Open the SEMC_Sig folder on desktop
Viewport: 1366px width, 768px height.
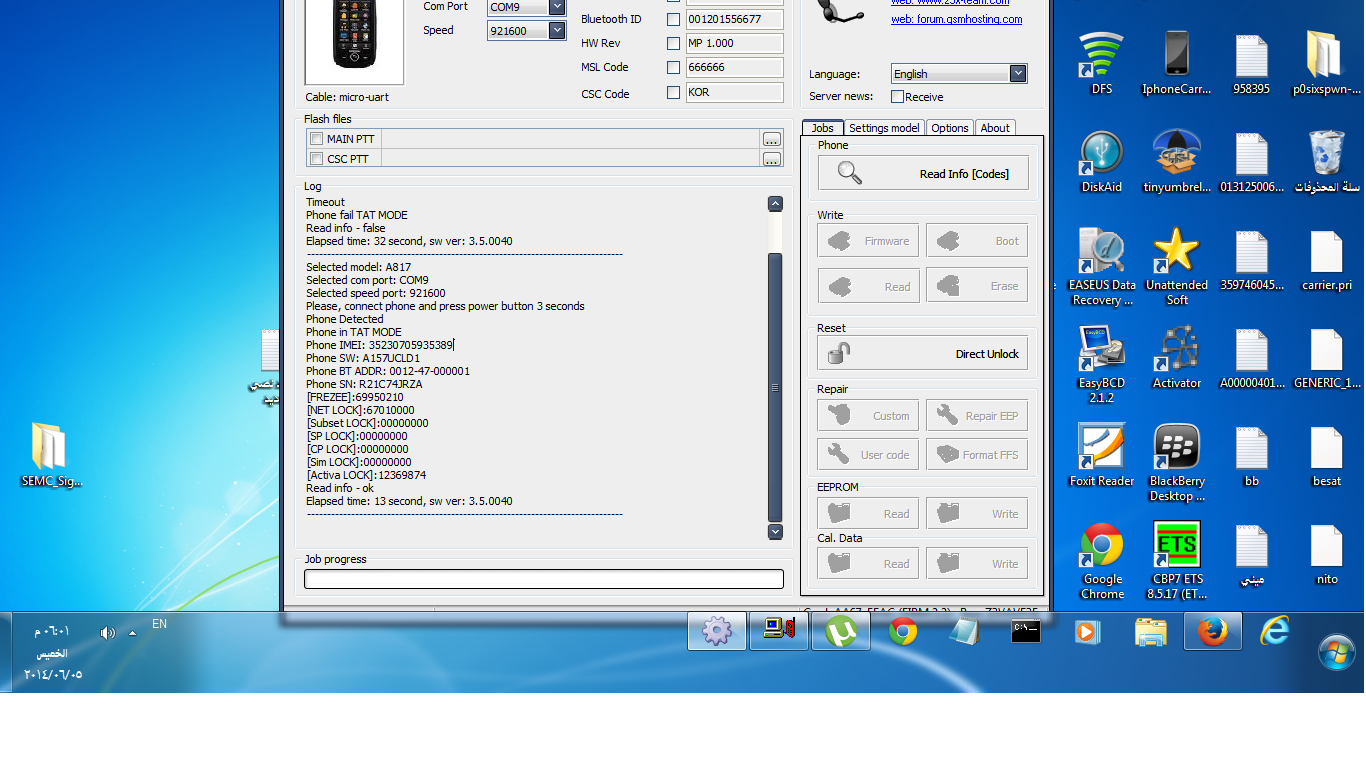50,454
